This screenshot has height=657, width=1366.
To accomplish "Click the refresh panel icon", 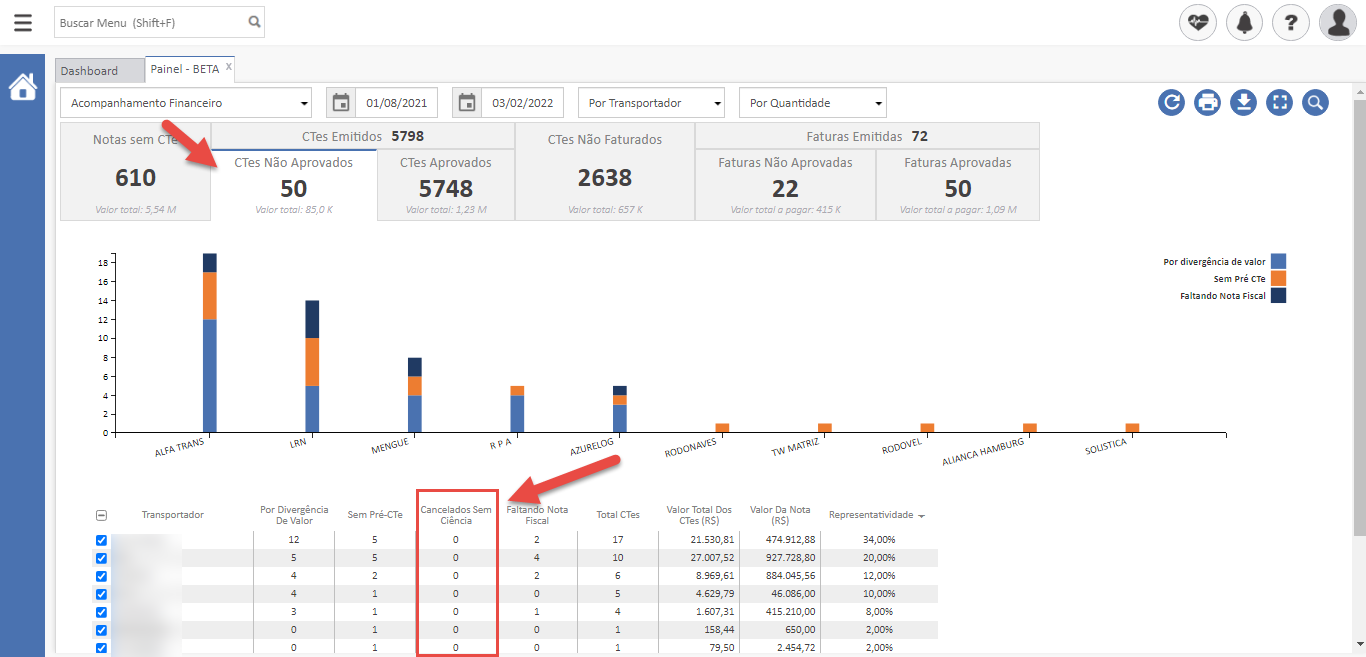I will (1172, 102).
